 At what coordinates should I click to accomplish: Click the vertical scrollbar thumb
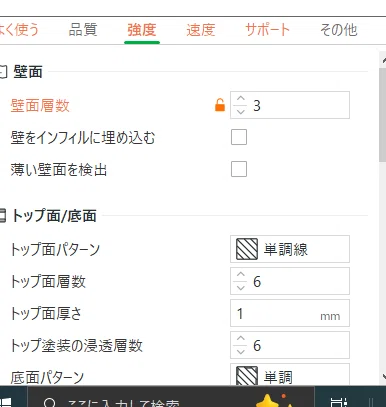pos(383,115)
